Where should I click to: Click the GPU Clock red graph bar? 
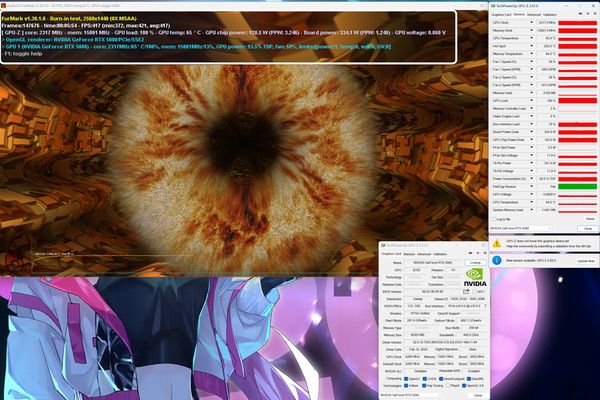[577, 23]
